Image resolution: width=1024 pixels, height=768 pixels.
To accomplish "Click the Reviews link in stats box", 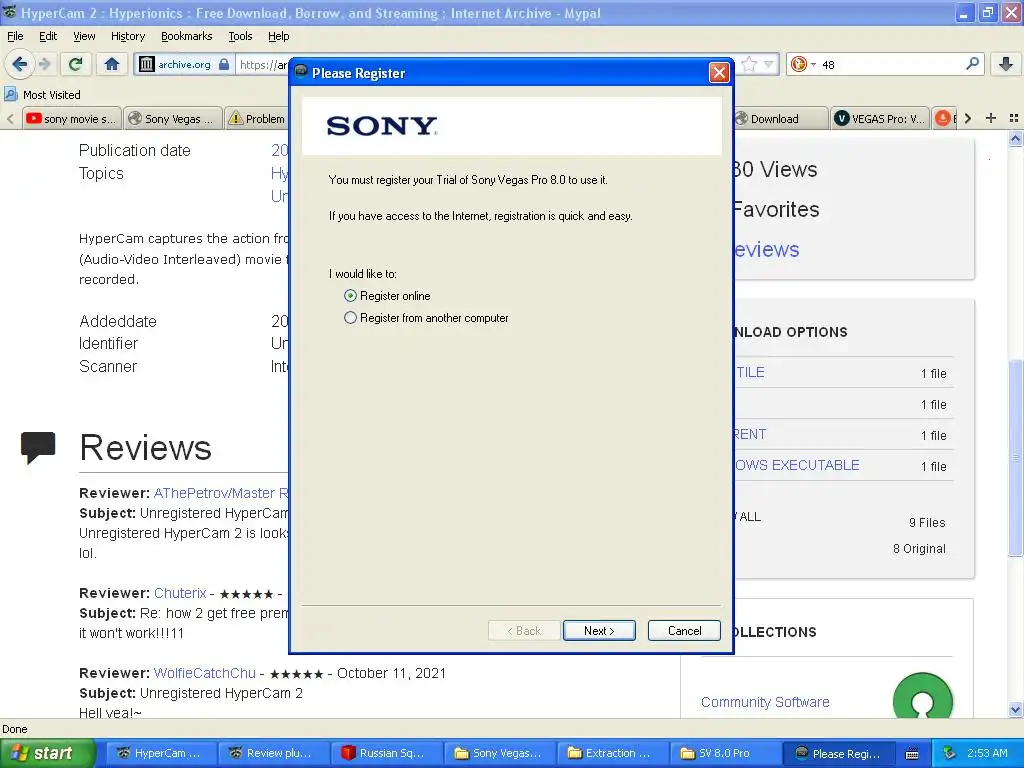I will click(x=766, y=249).
